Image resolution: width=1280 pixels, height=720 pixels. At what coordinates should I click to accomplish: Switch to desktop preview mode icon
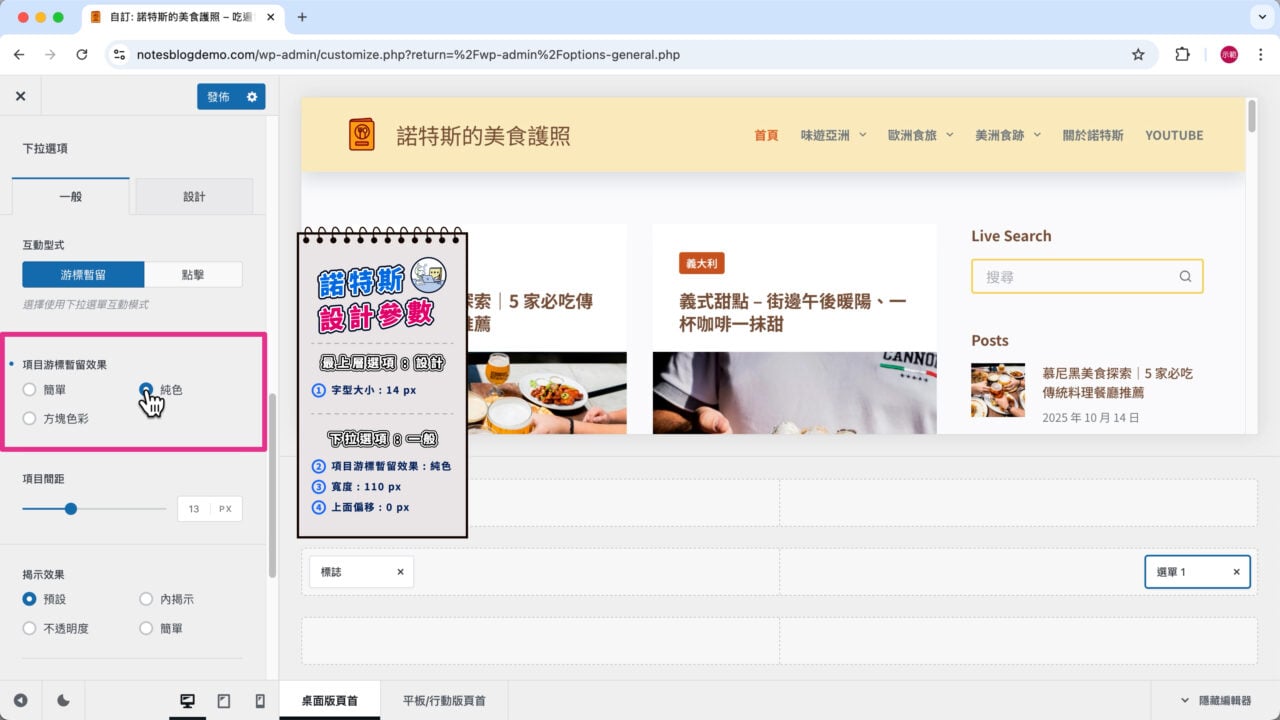coord(187,700)
